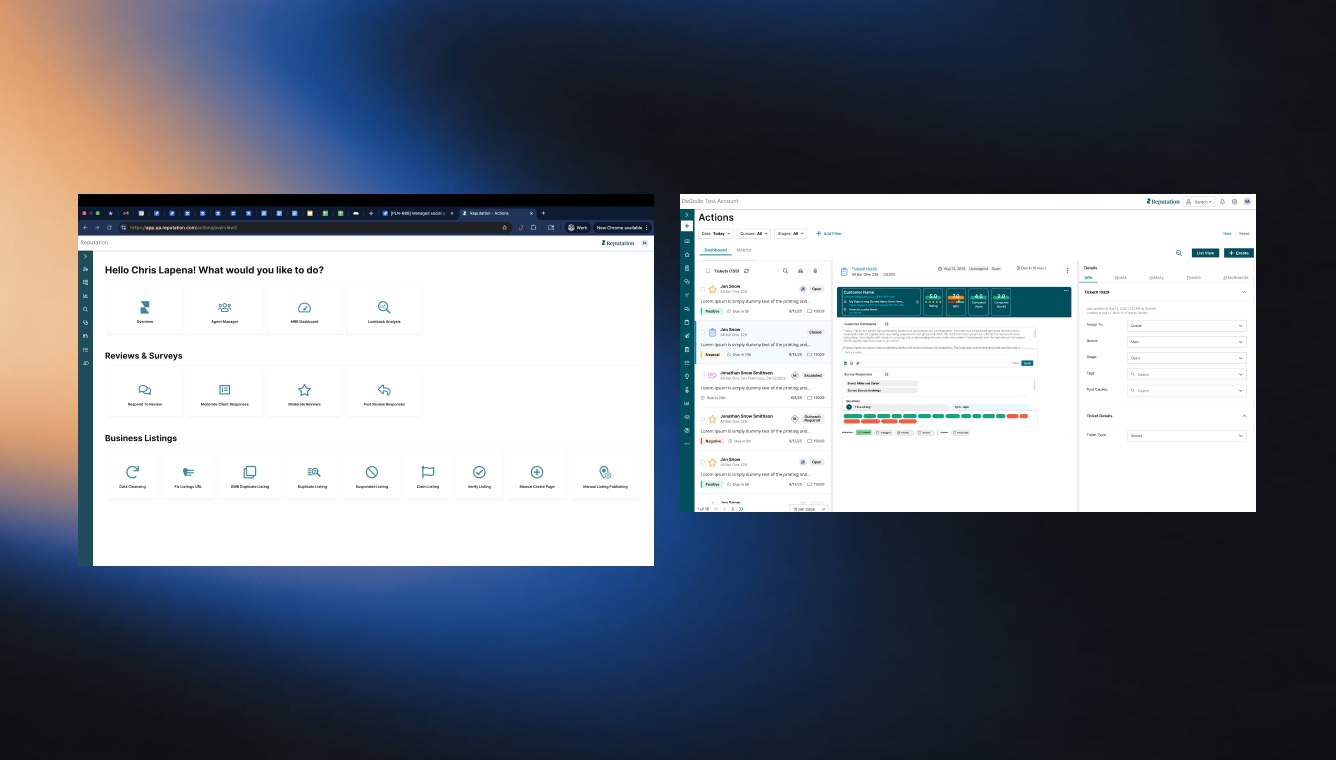Open the Ticket Type dropdown
Viewport: 1336px width, 760px height.
1187,436
